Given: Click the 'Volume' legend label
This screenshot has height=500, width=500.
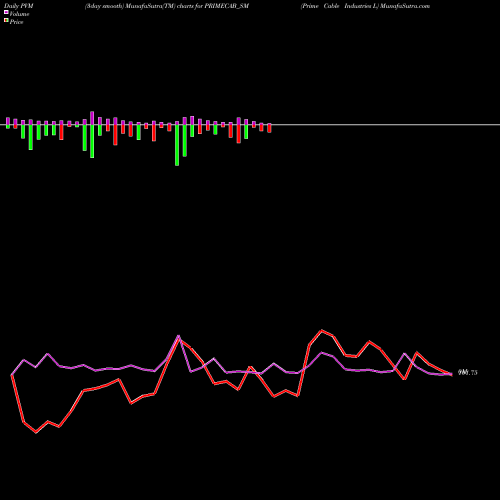Looking at the screenshot, I should tap(19, 14).
